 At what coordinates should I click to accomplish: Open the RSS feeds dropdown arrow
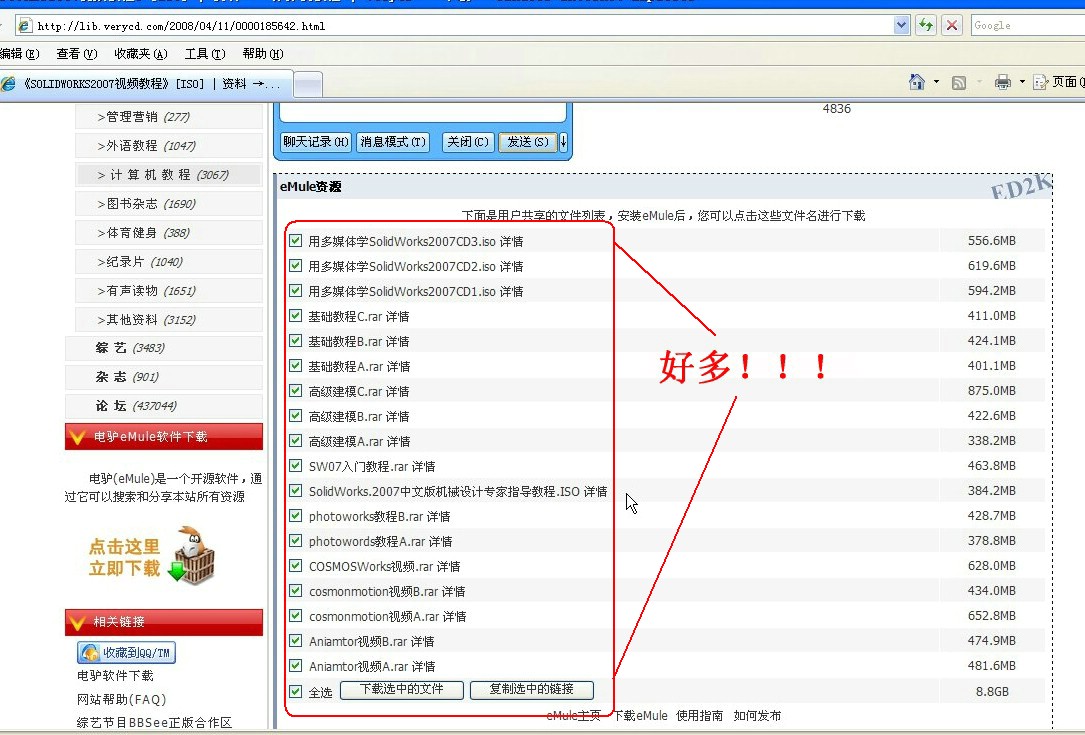tap(979, 82)
